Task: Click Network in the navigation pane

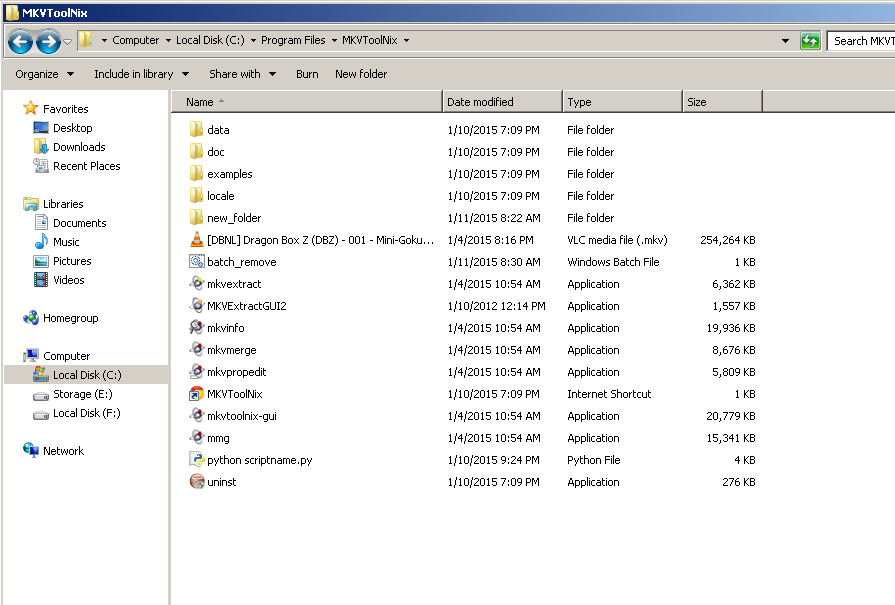Action: click(63, 451)
